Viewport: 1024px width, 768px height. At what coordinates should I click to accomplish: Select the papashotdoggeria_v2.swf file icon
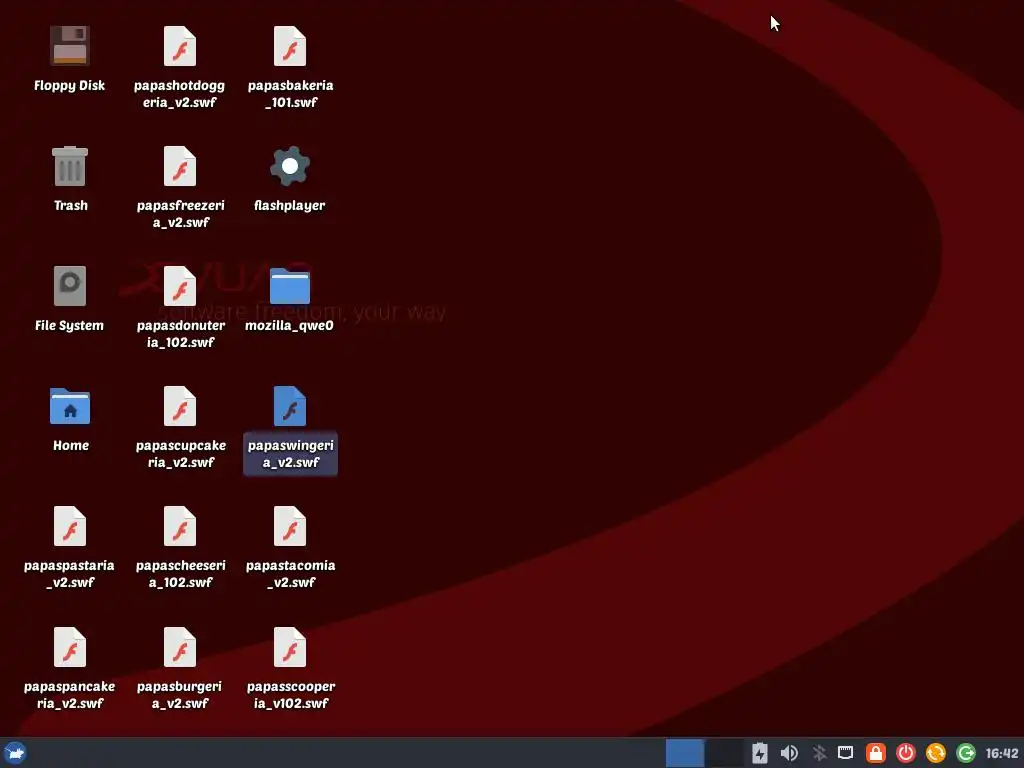[x=180, y=46]
